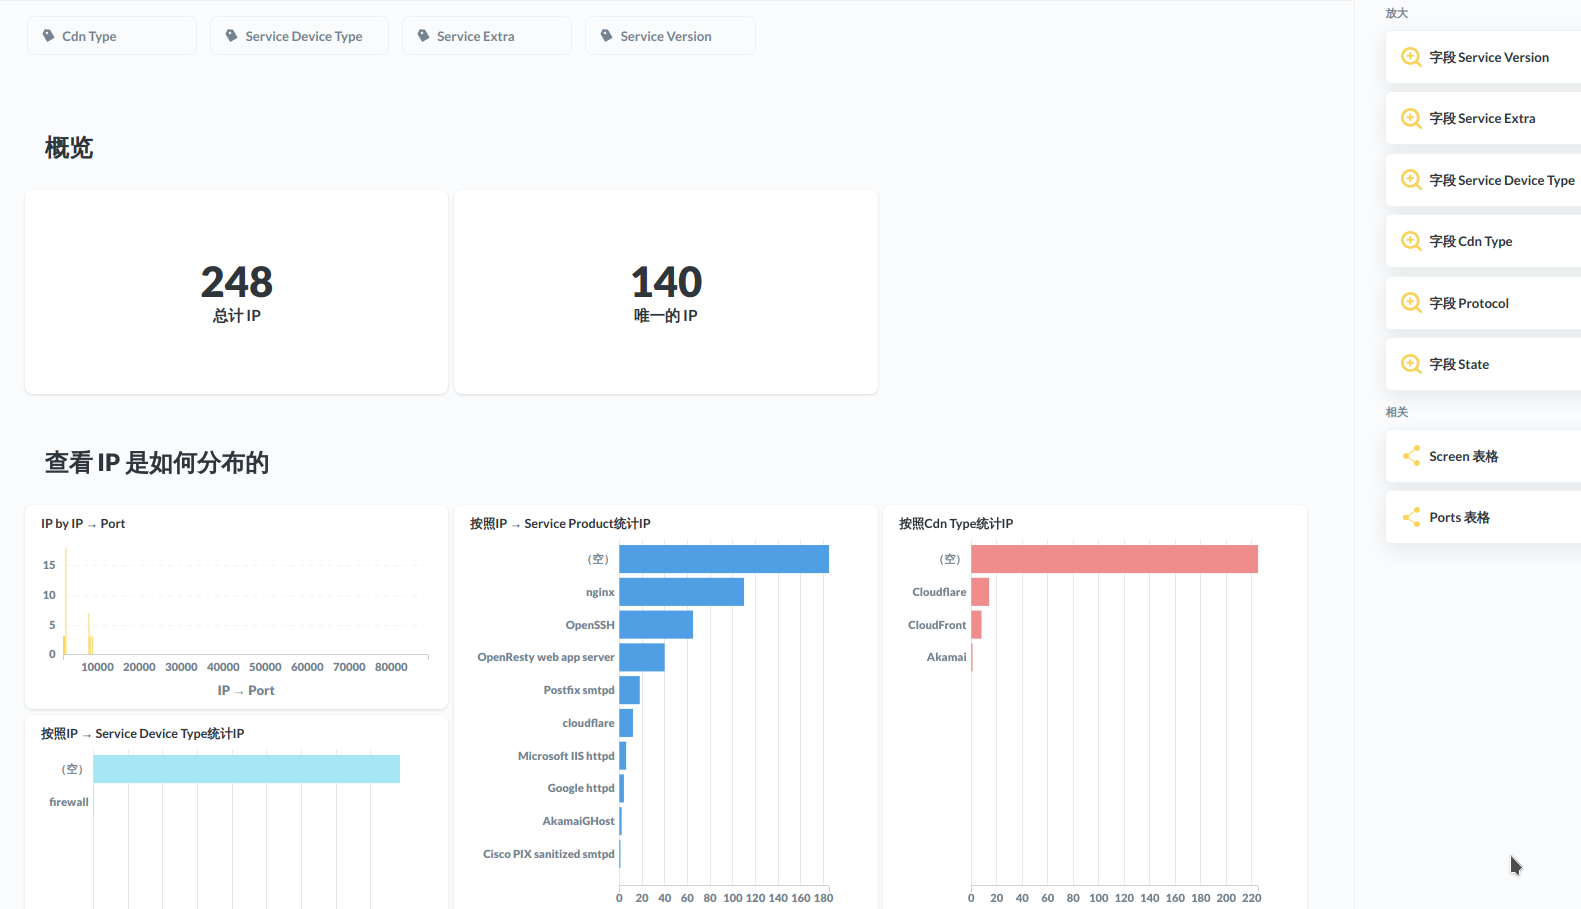
Task: Click share icon beside Screen 表格
Action: [x=1411, y=456]
